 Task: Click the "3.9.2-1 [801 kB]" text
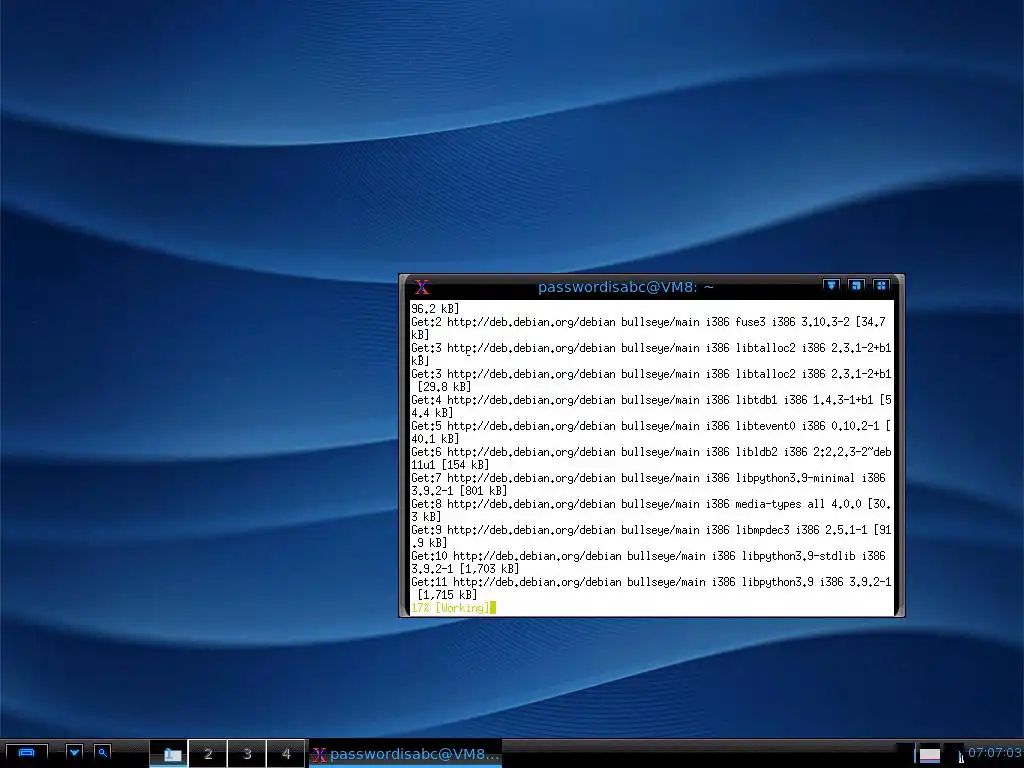pyautogui.click(x=459, y=490)
